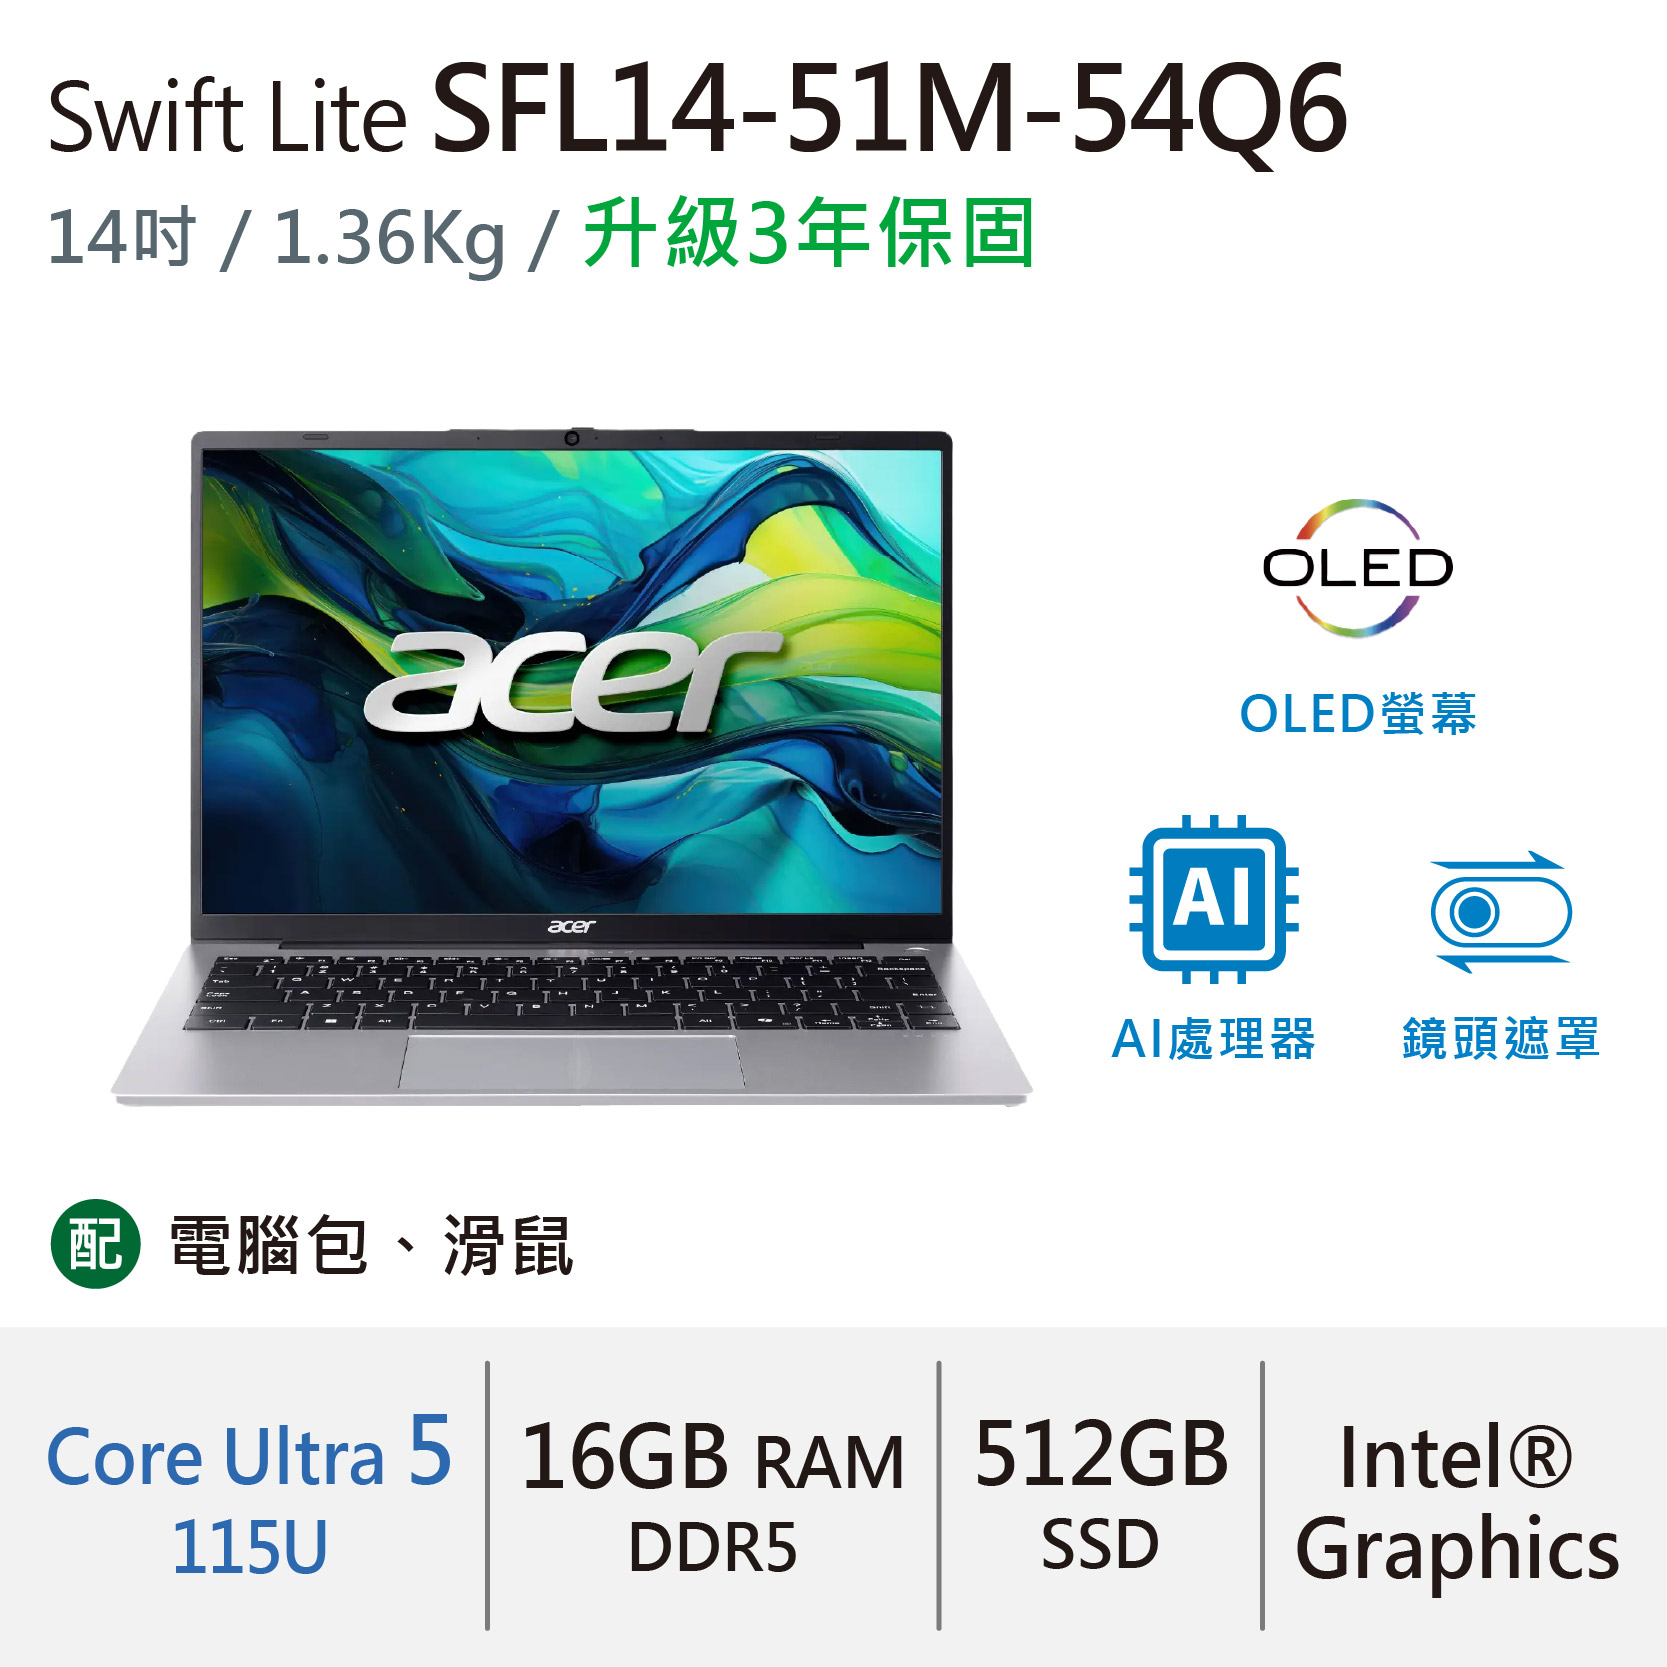Click the 鏡頭遮罩 label text
The height and width of the screenshot is (1667, 1667).
1501,1038
